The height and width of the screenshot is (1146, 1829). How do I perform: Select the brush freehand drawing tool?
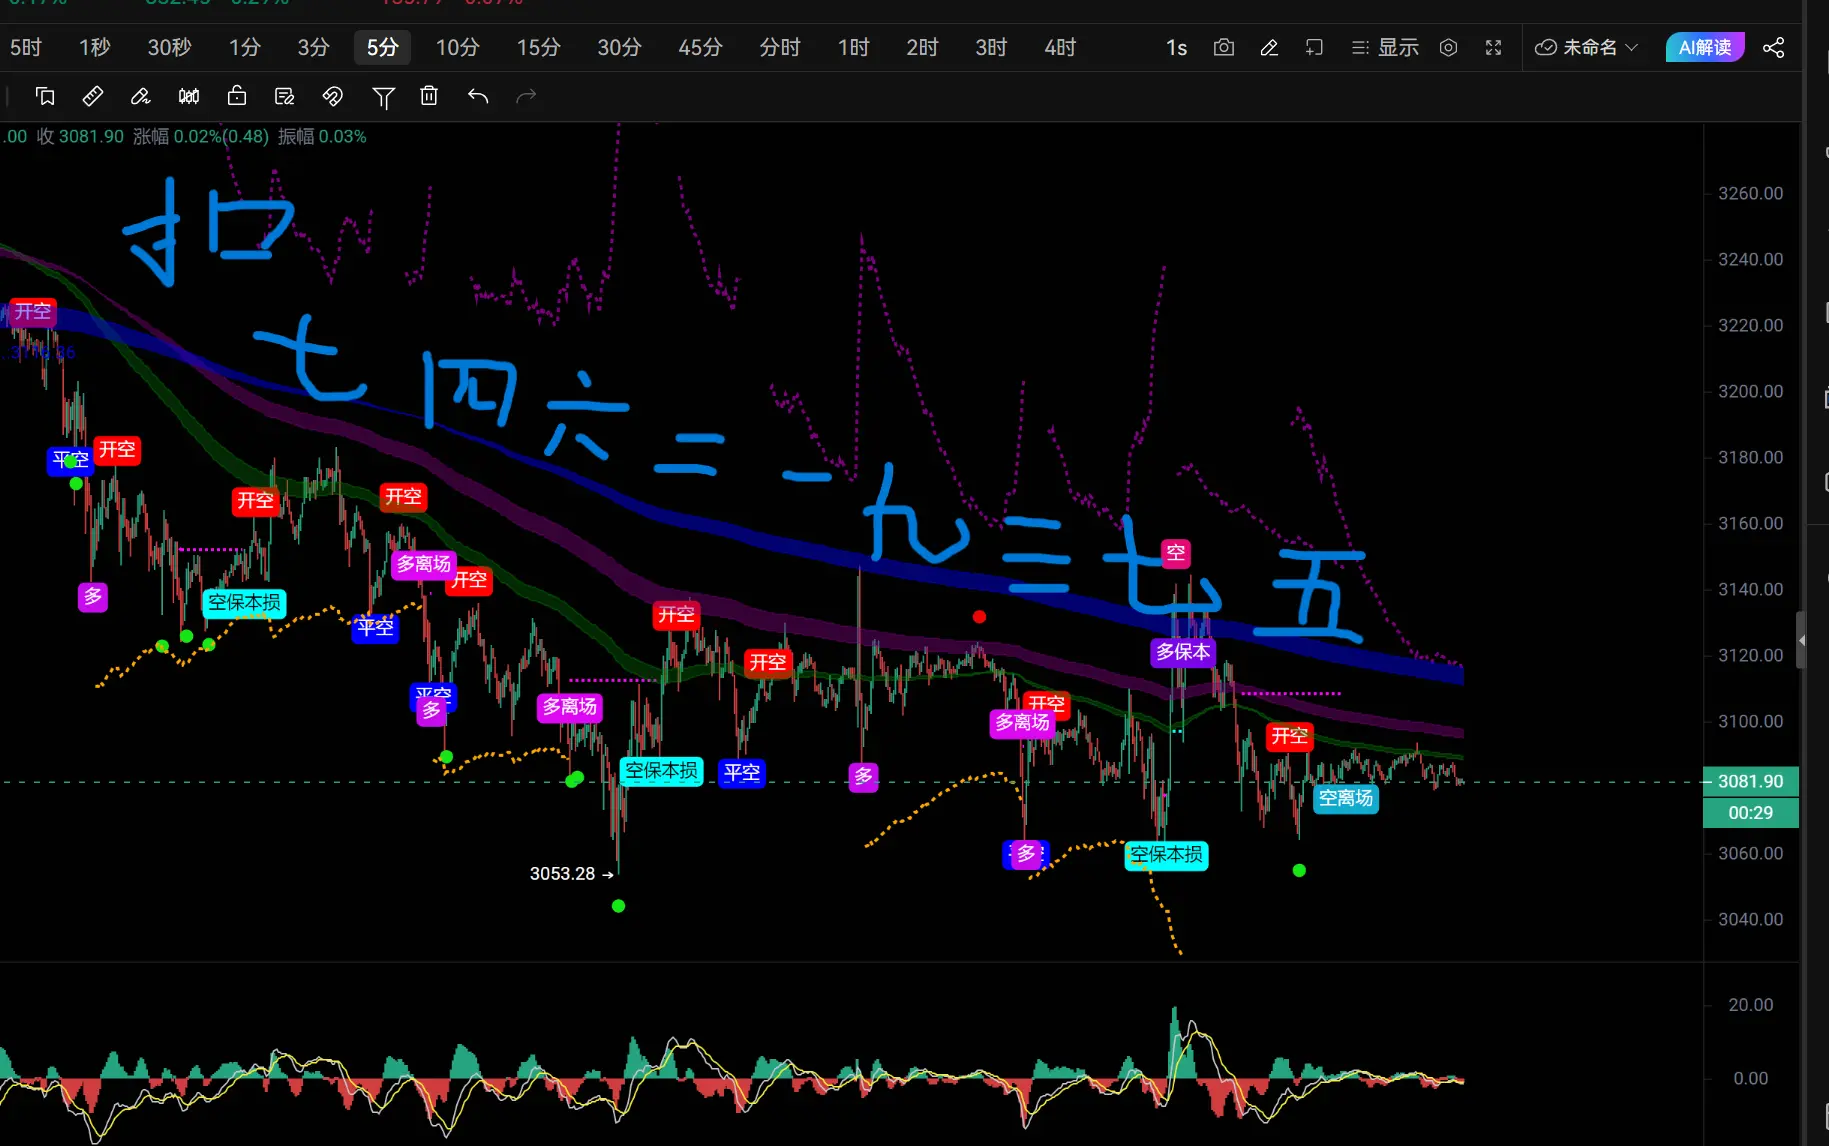tap(140, 96)
